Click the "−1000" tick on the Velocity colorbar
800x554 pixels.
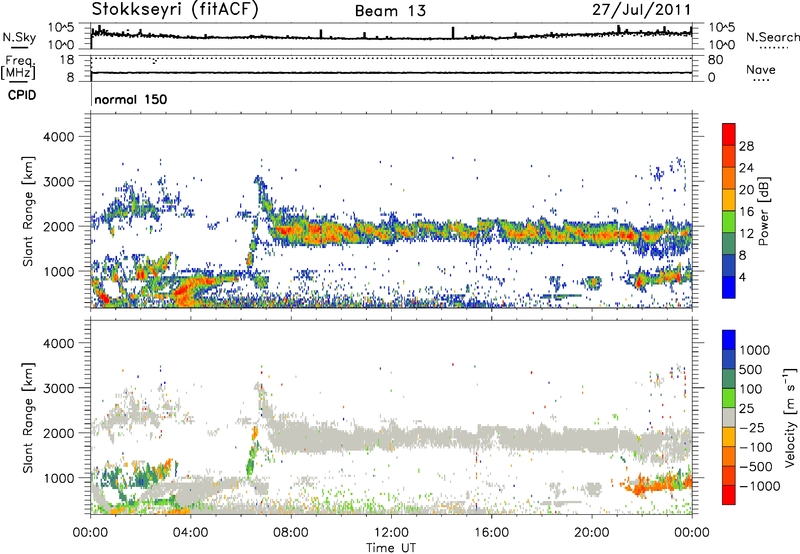pyautogui.click(x=759, y=486)
